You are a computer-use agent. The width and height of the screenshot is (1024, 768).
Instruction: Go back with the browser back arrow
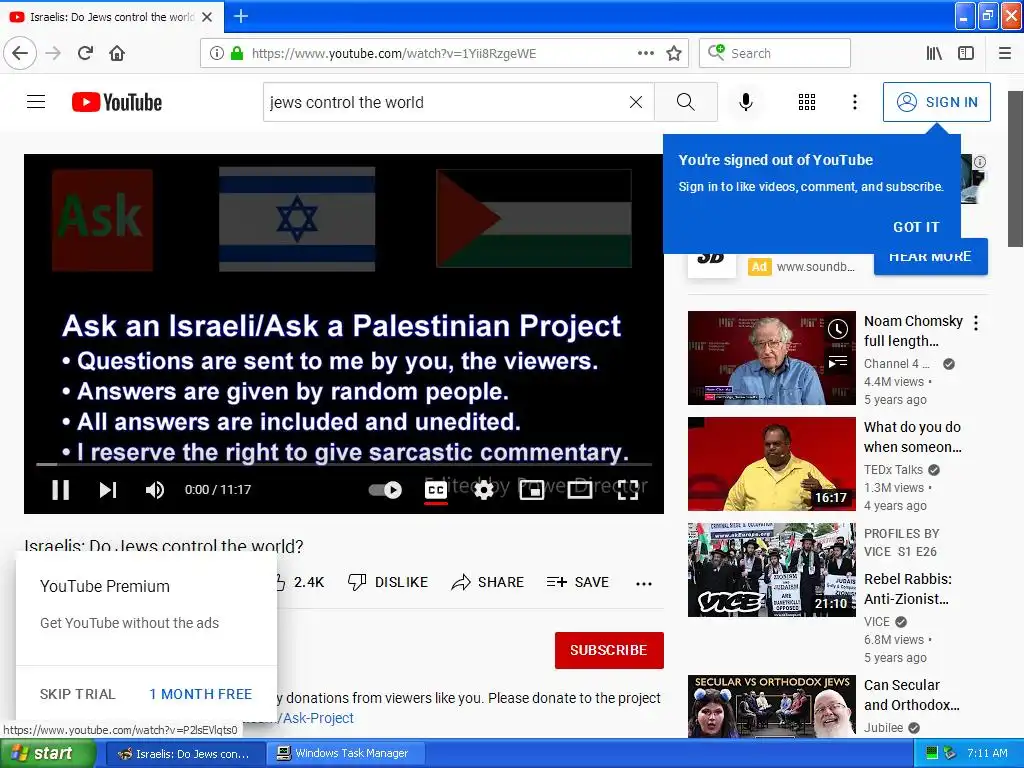(20, 54)
